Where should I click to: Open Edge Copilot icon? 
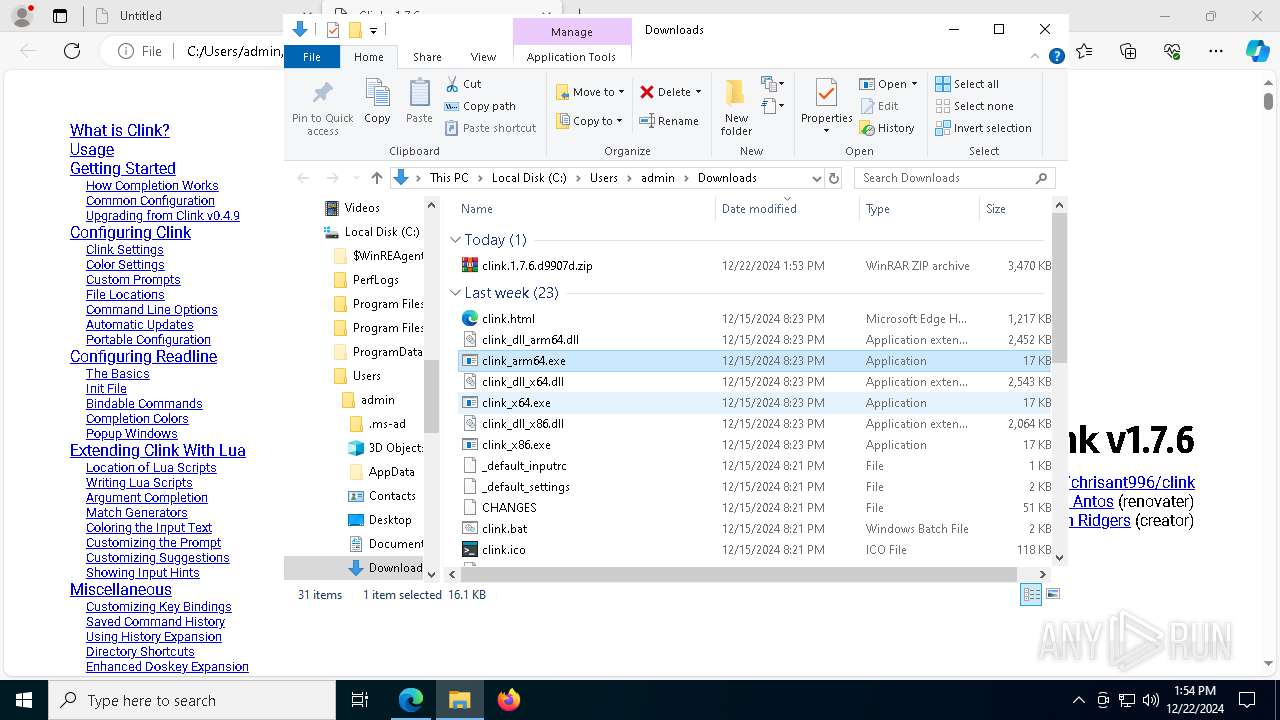[x=1257, y=51]
